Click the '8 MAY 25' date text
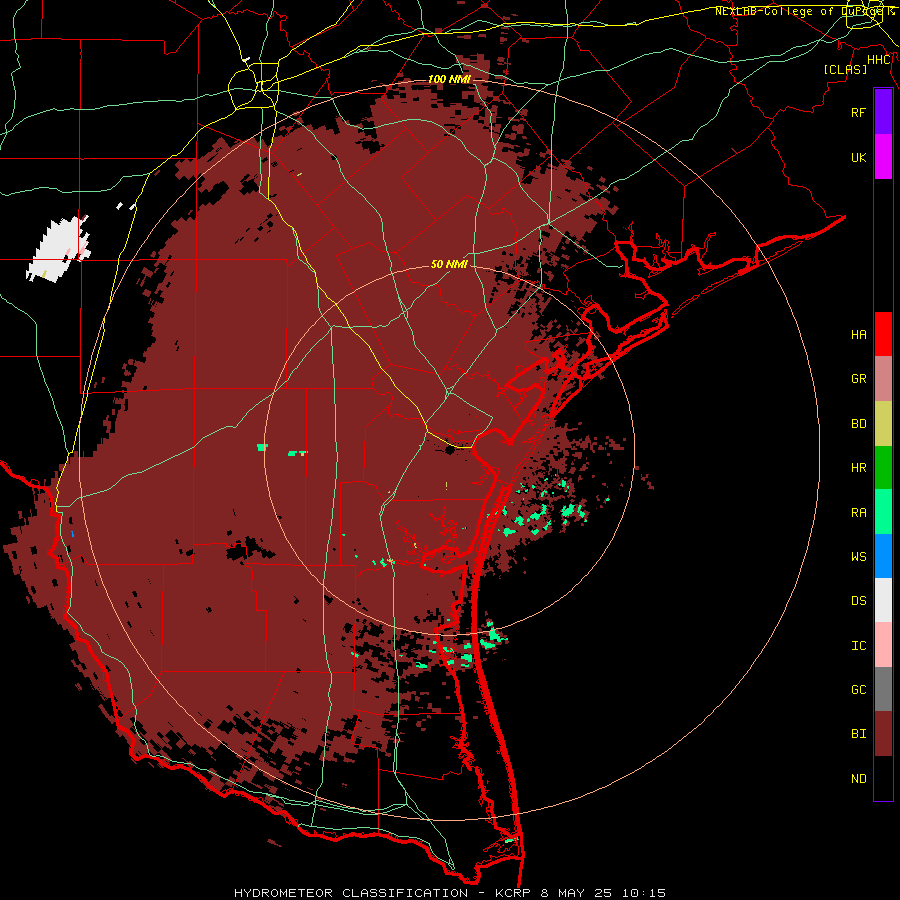The image size is (900, 900). coord(576,893)
